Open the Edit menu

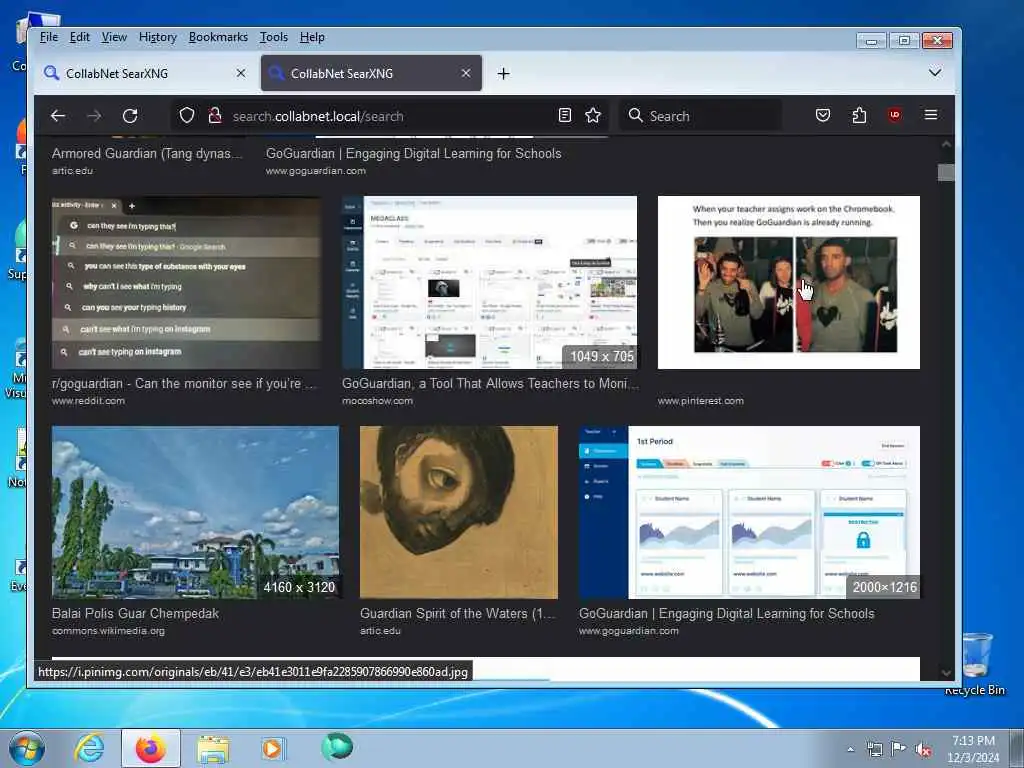tap(80, 37)
